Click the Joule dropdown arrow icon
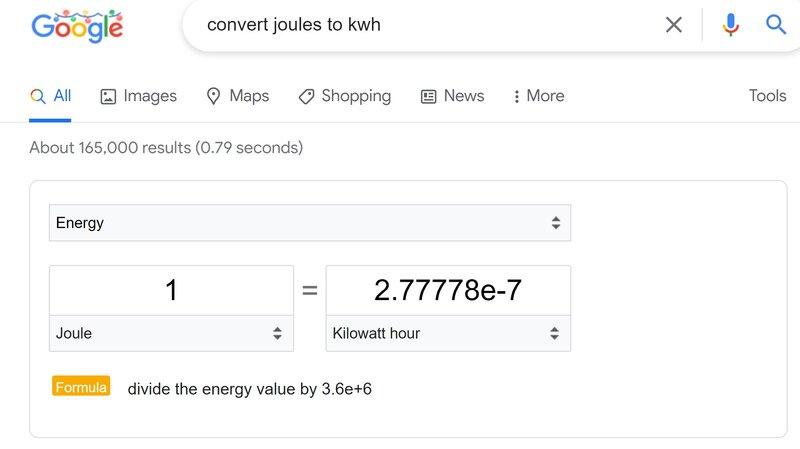Viewport: 800px width, 449px height. pyautogui.click(x=277, y=333)
